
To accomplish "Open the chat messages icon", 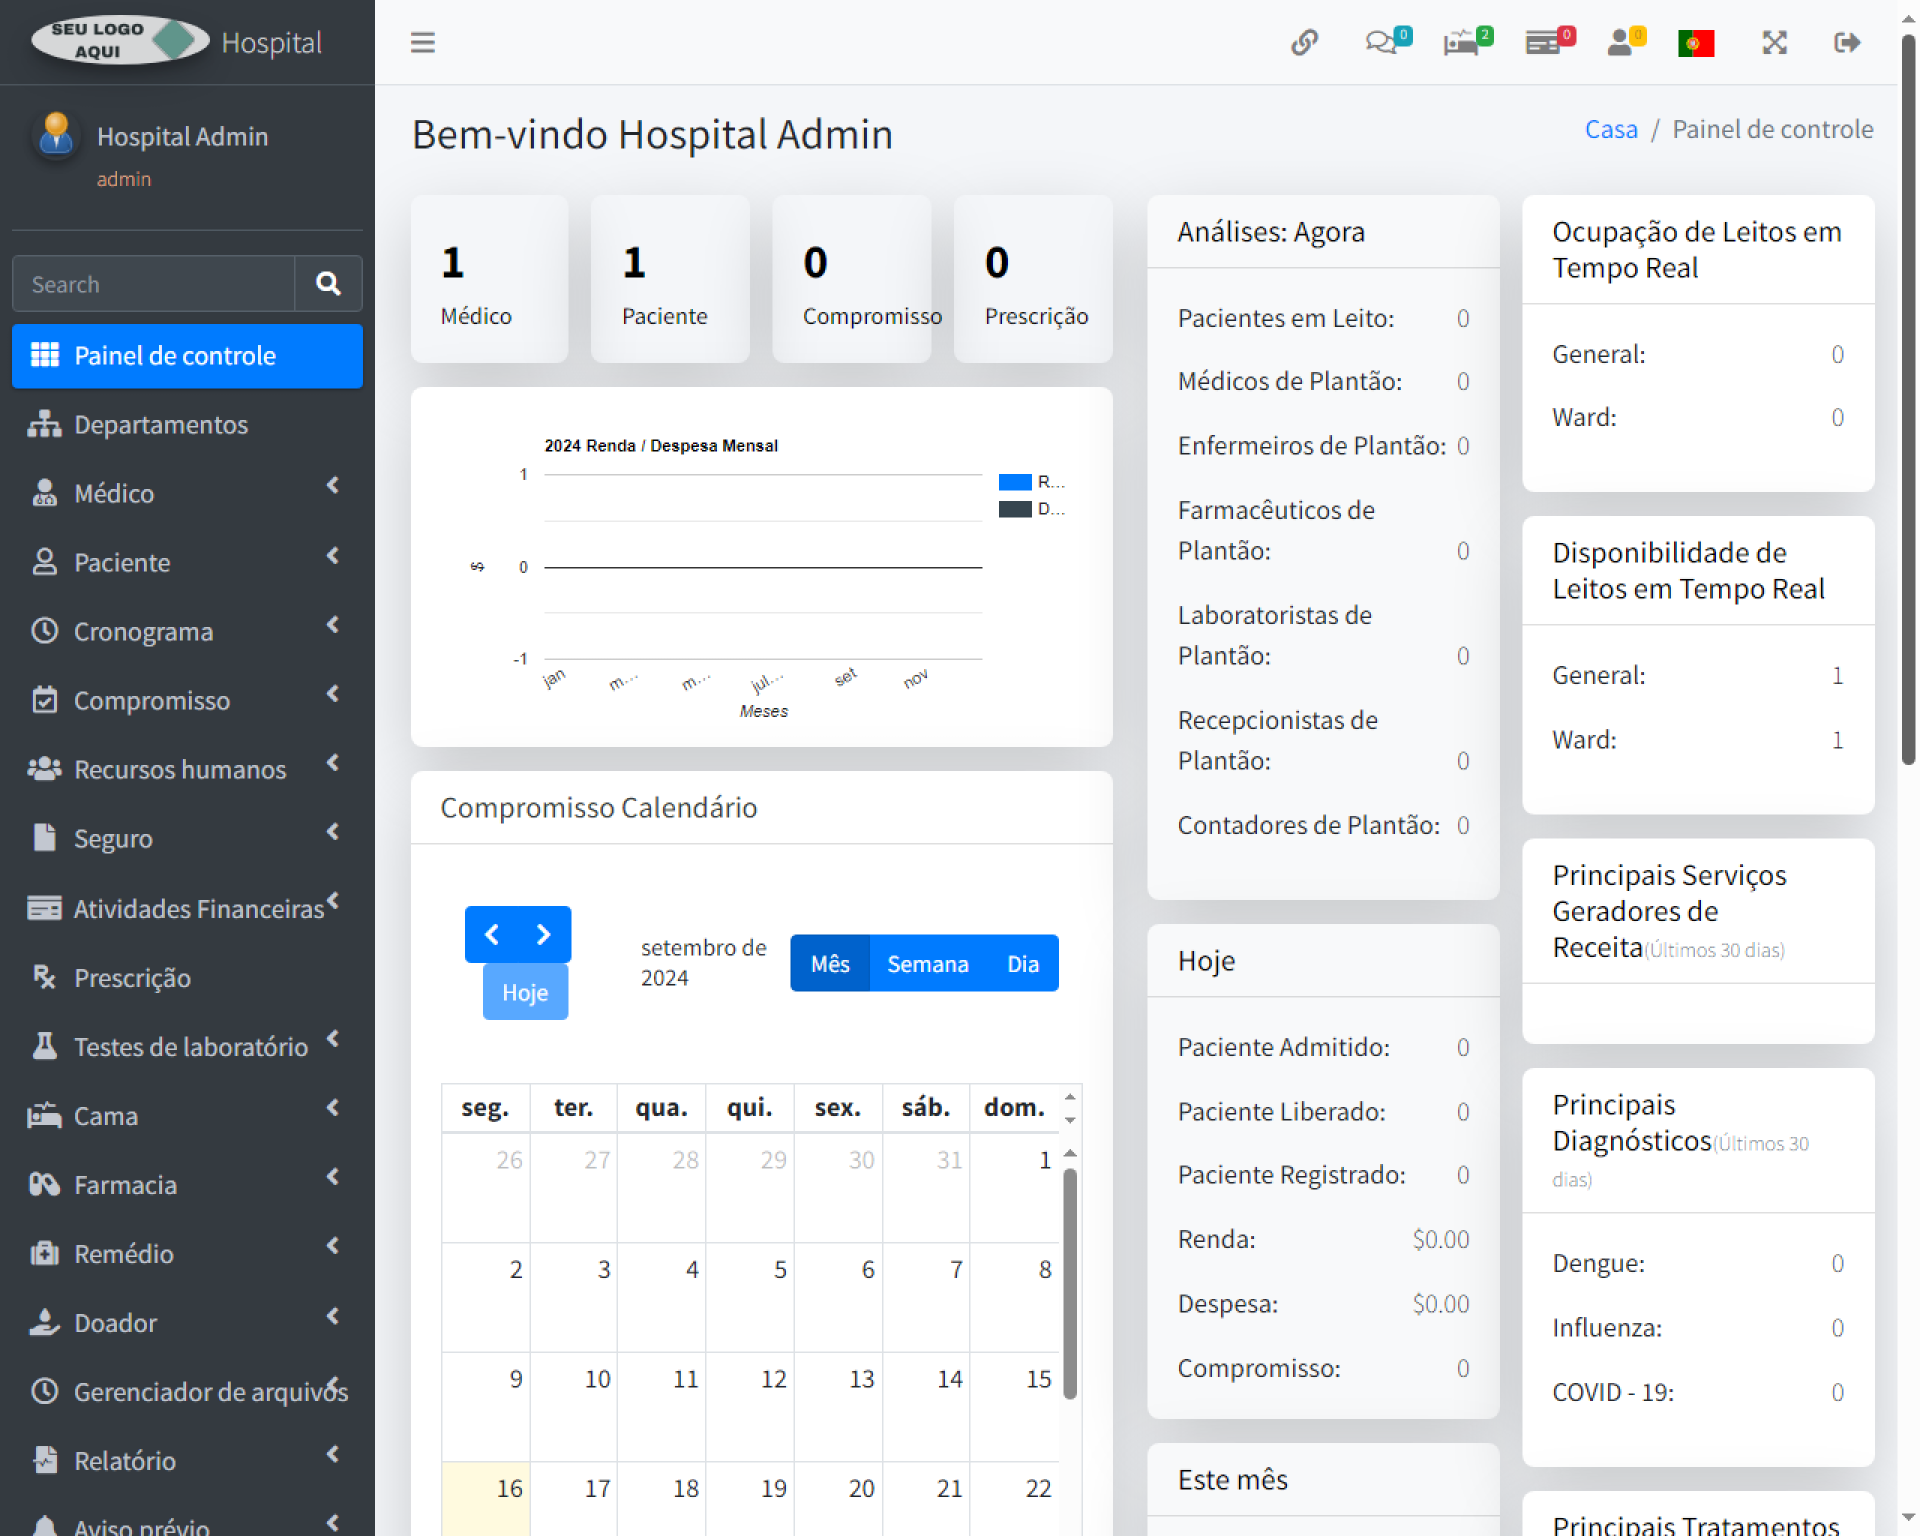I will 1381,42.
